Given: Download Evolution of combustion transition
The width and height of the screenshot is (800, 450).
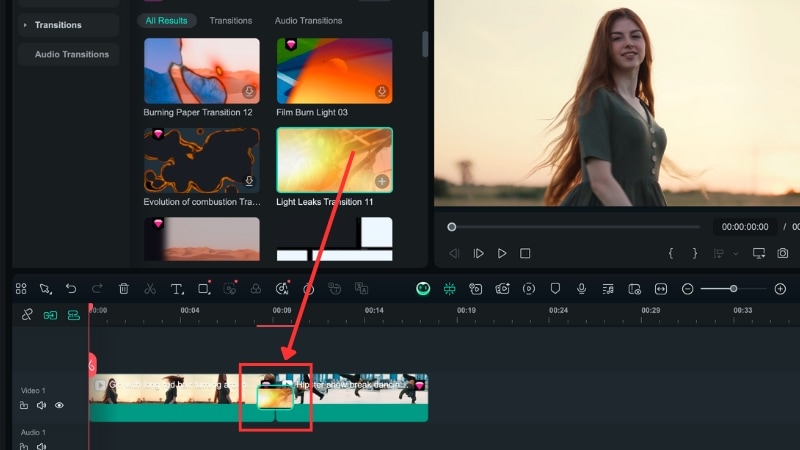Looking at the screenshot, I should coord(249,181).
